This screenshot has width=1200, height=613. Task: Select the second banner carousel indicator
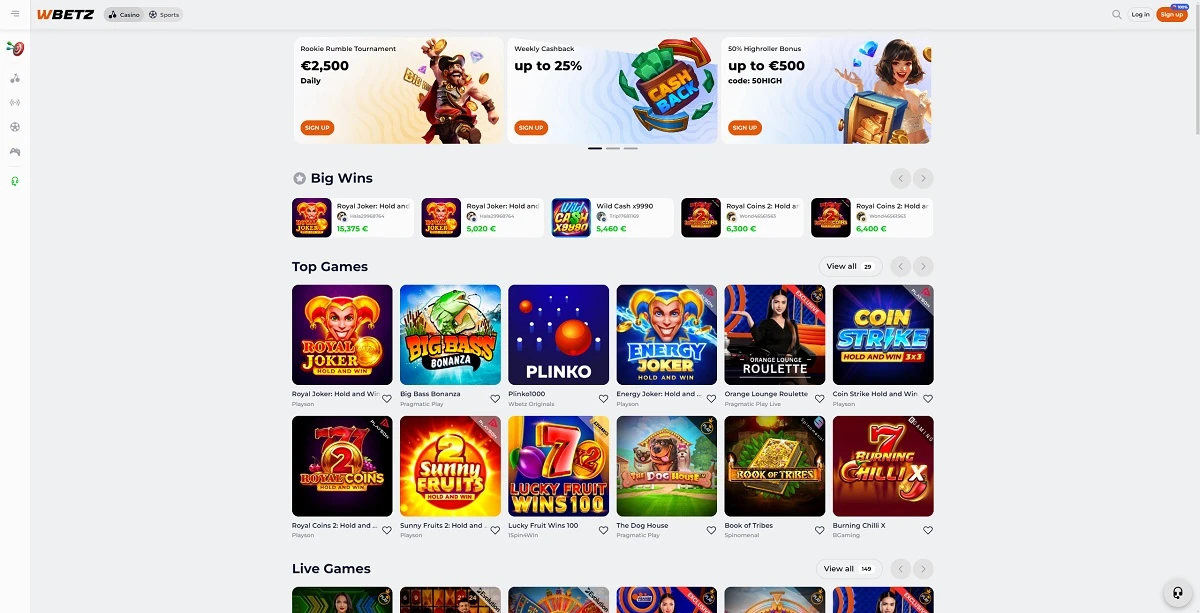tap(612, 148)
